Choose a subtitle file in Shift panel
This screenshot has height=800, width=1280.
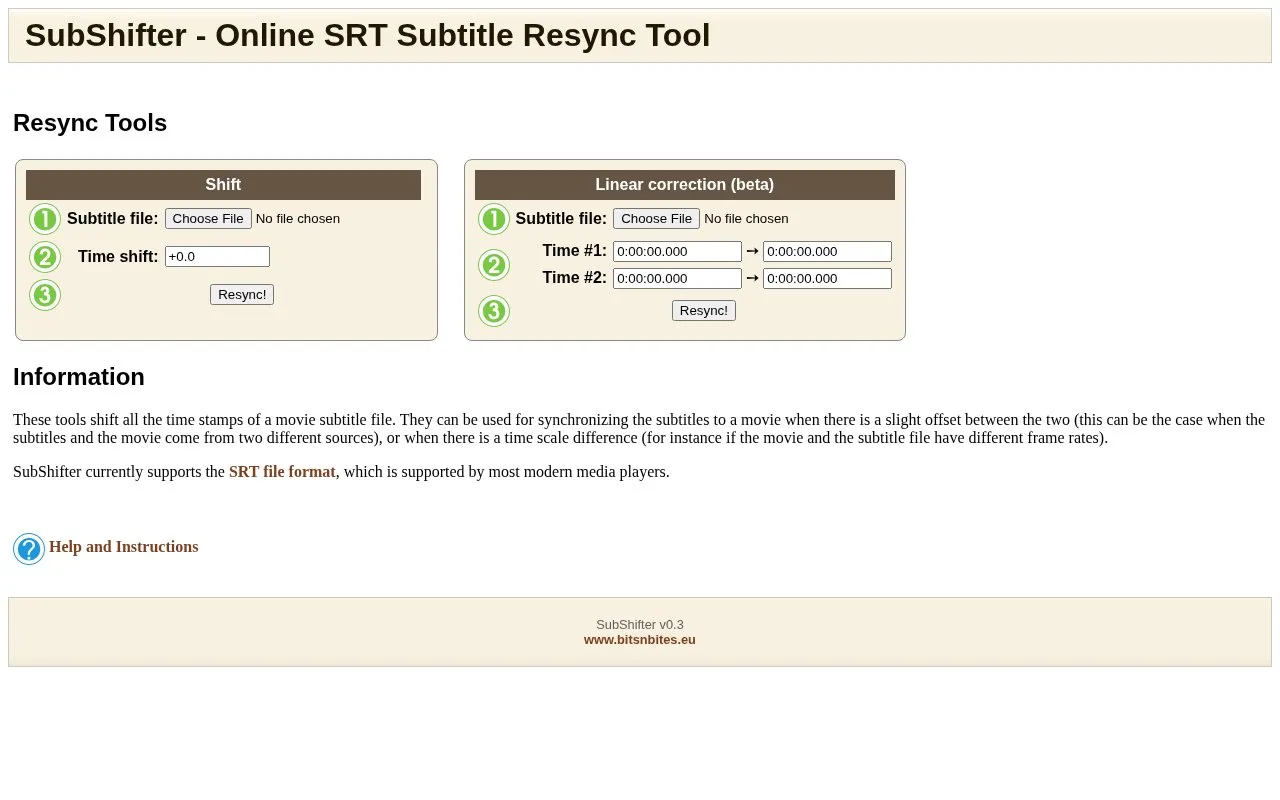pos(208,219)
